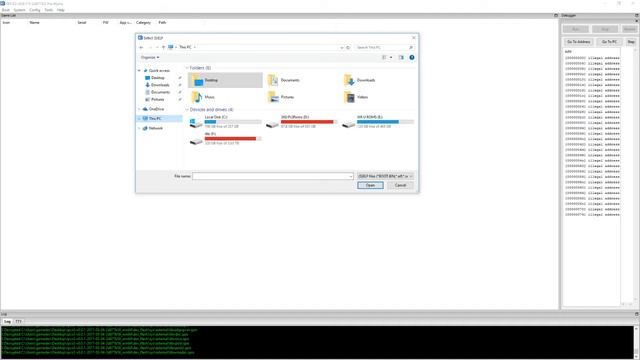Select Network in navigation pane
Screen dimensions: 640x360
coord(156,128)
